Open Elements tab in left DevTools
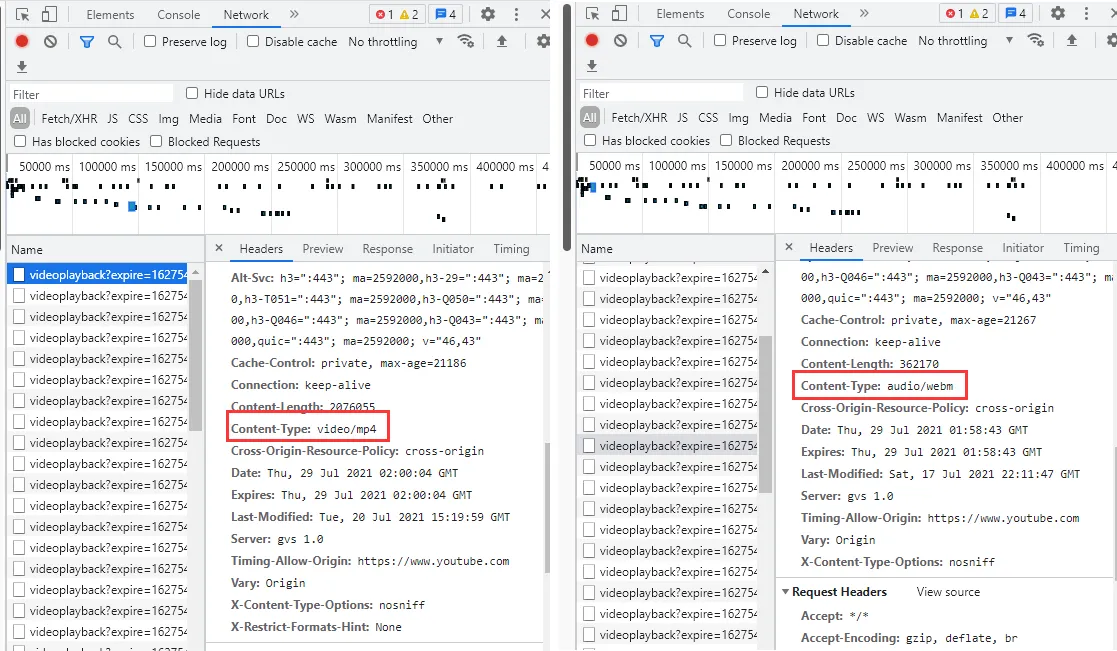The height and width of the screenshot is (651, 1117). point(110,14)
